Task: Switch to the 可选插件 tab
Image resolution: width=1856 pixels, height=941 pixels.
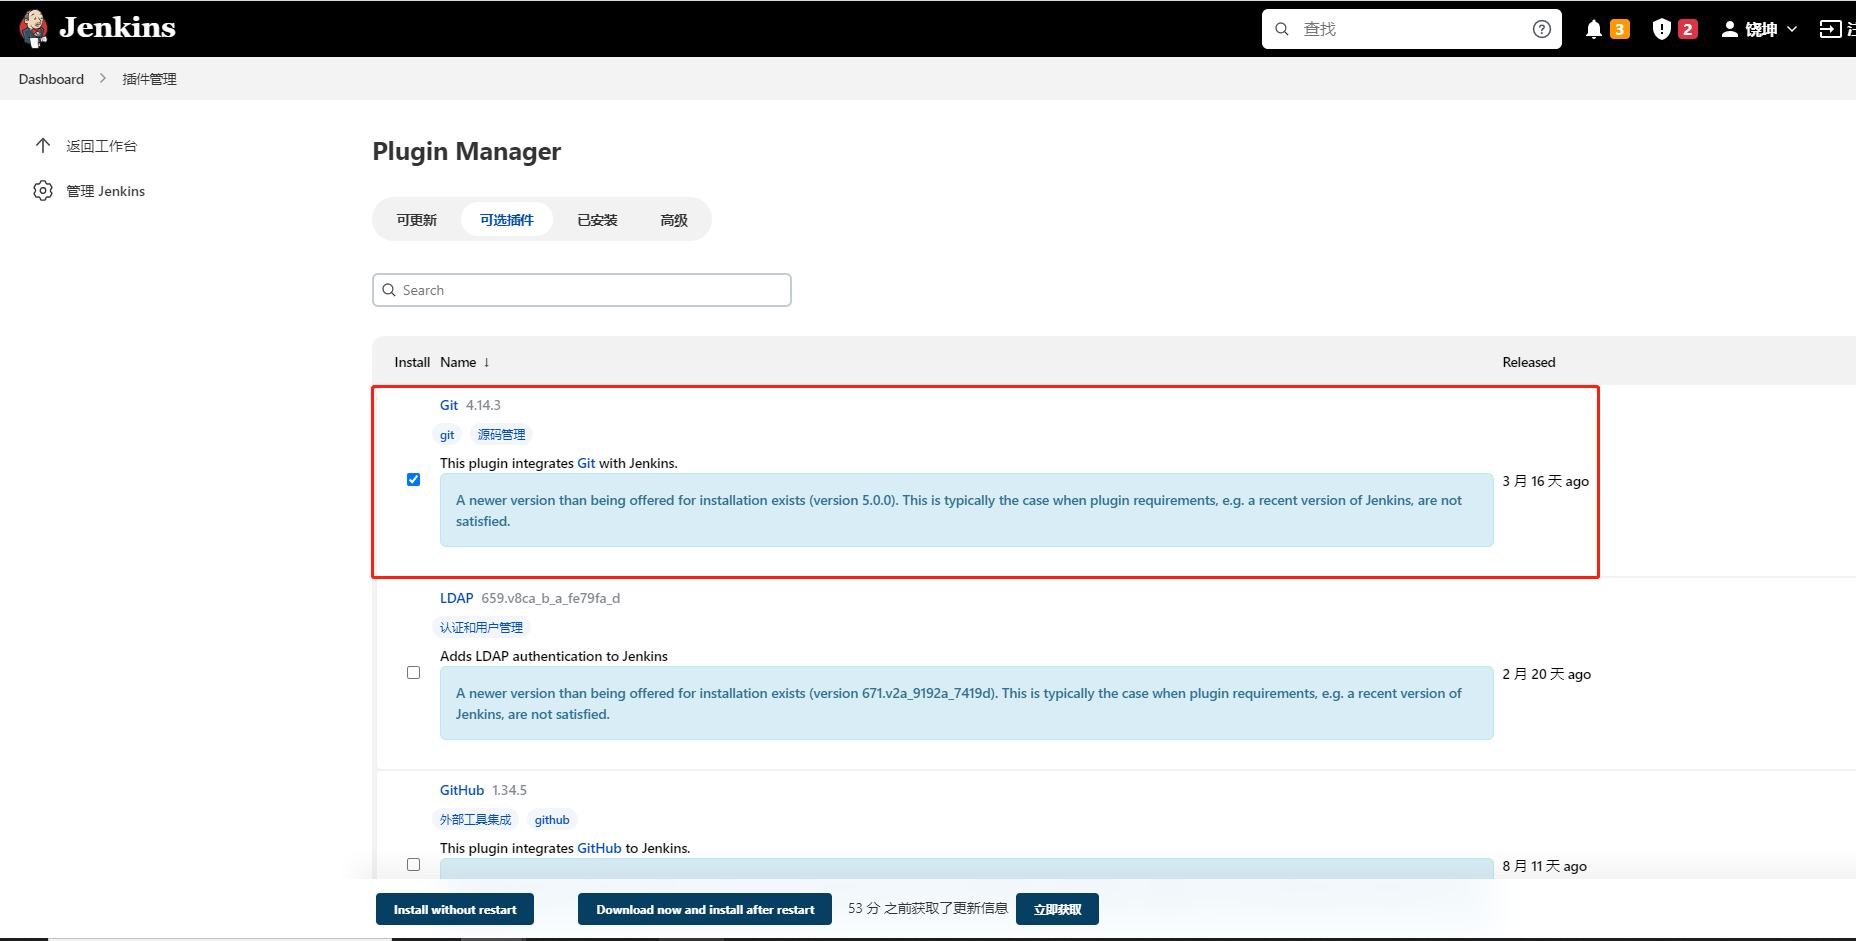Action: pyautogui.click(x=506, y=220)
